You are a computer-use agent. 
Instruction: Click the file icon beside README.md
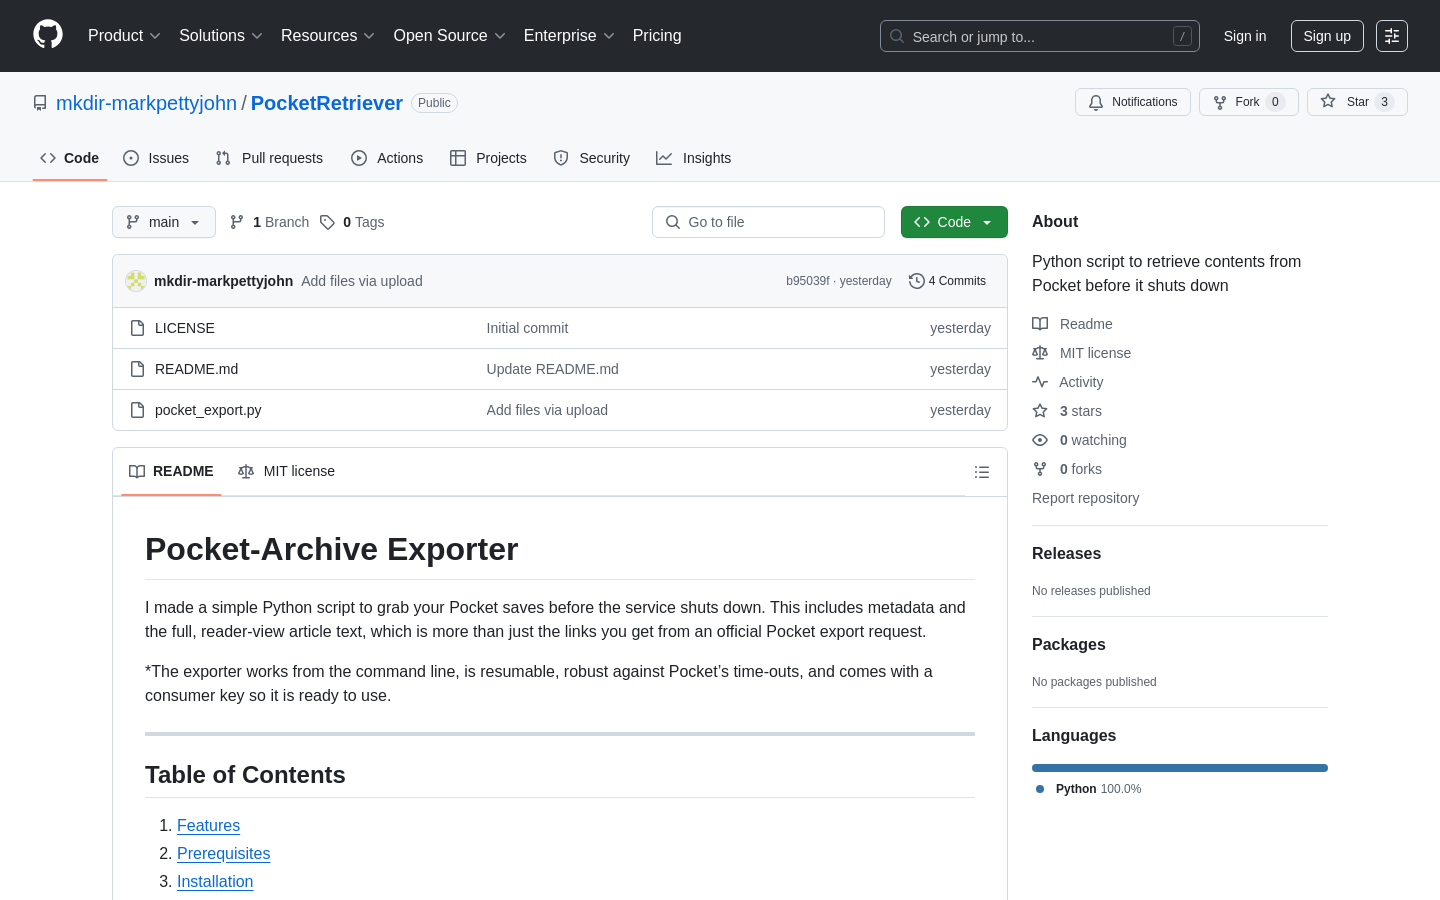click(x=138, y=369)
